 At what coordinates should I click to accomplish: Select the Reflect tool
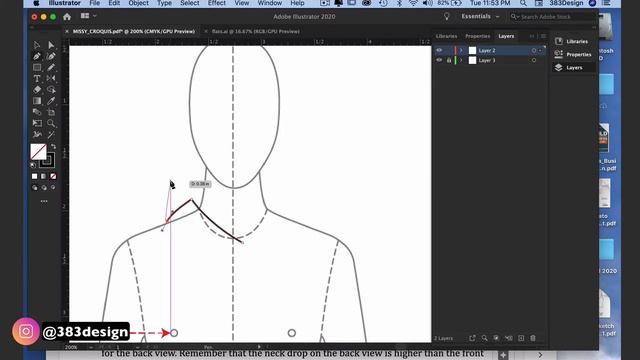(51, 78)
